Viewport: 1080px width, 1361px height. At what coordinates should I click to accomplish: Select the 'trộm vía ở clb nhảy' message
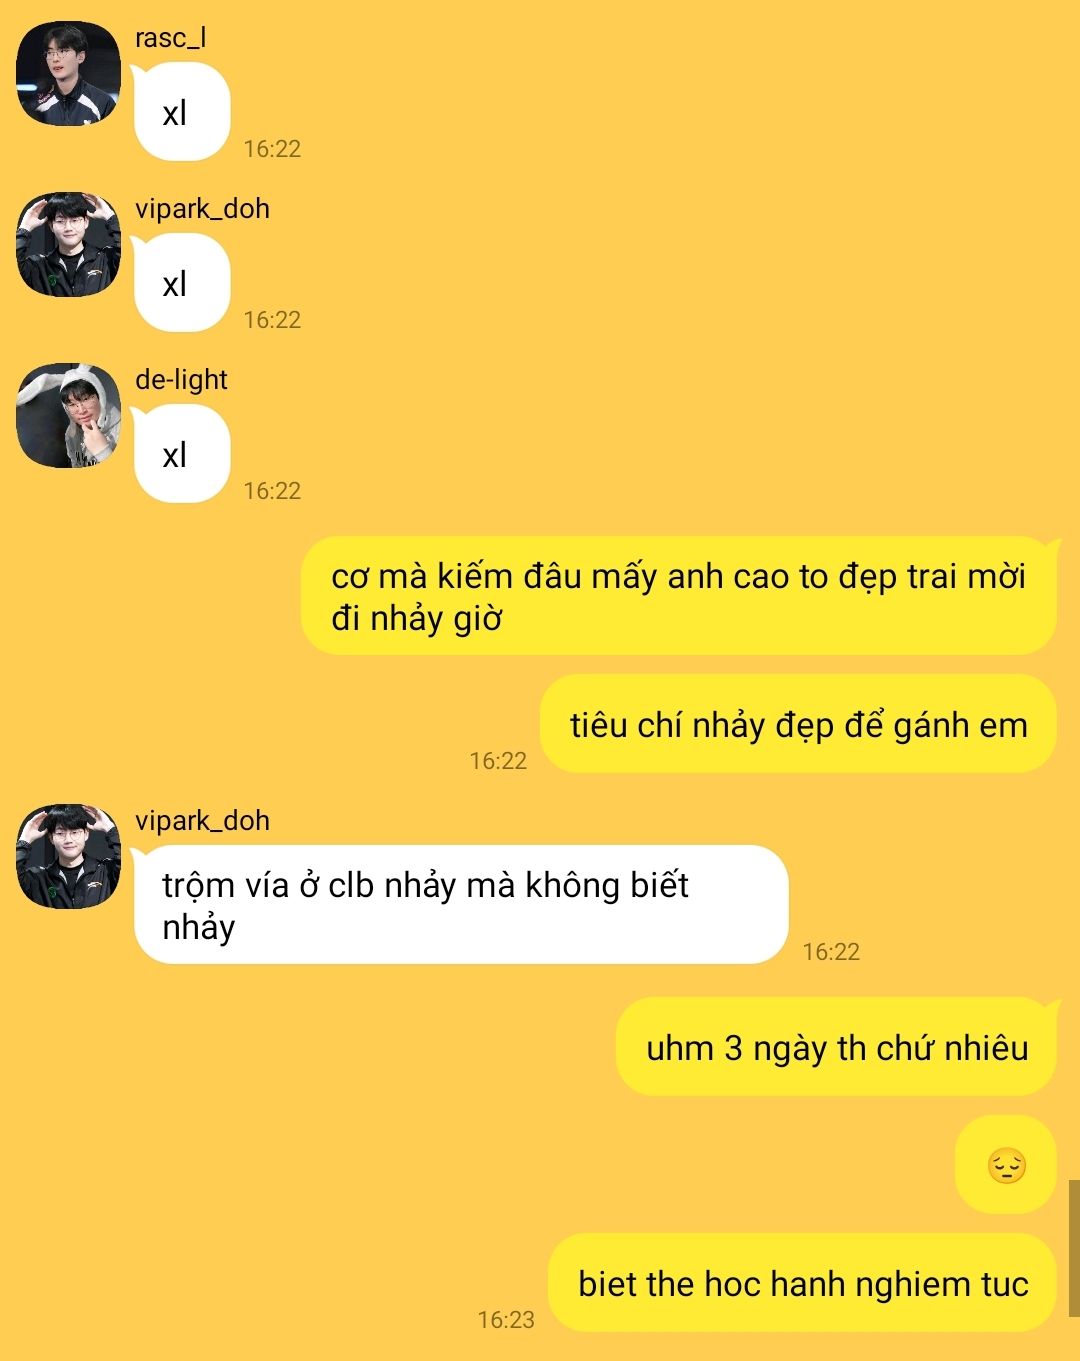click(461, 905)
